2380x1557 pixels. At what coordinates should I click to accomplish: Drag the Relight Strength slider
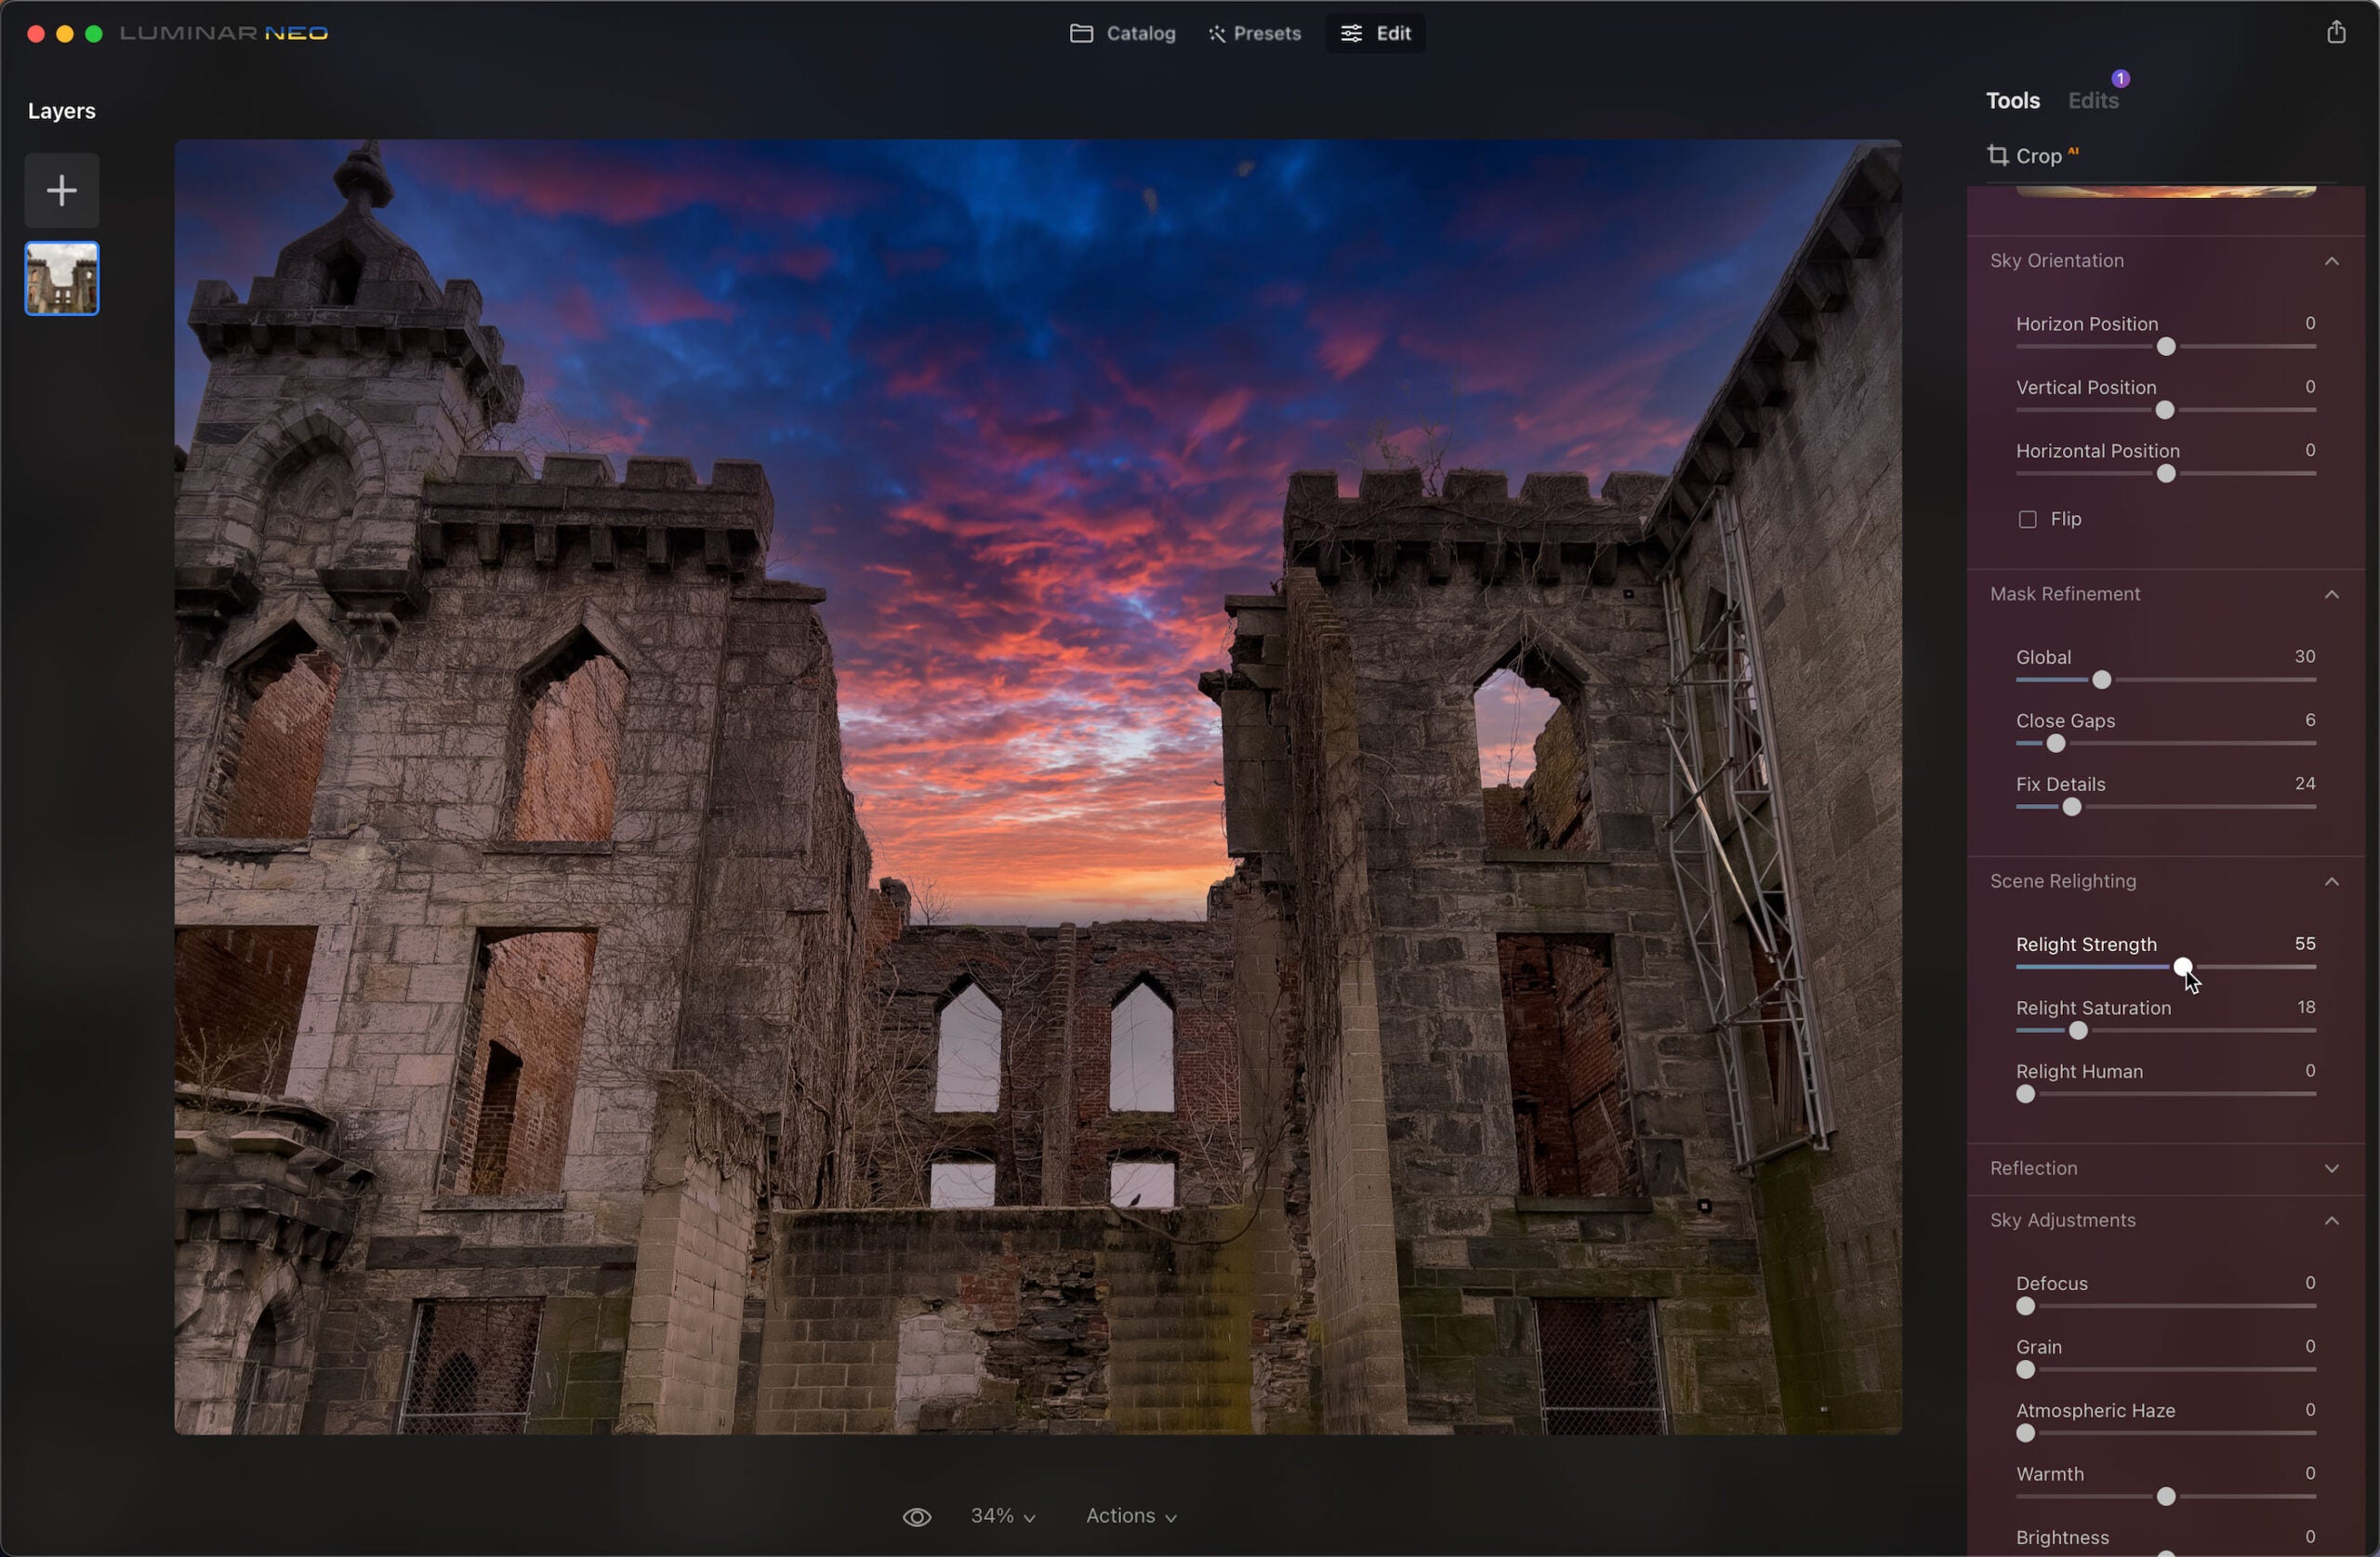coord(2180,966)
